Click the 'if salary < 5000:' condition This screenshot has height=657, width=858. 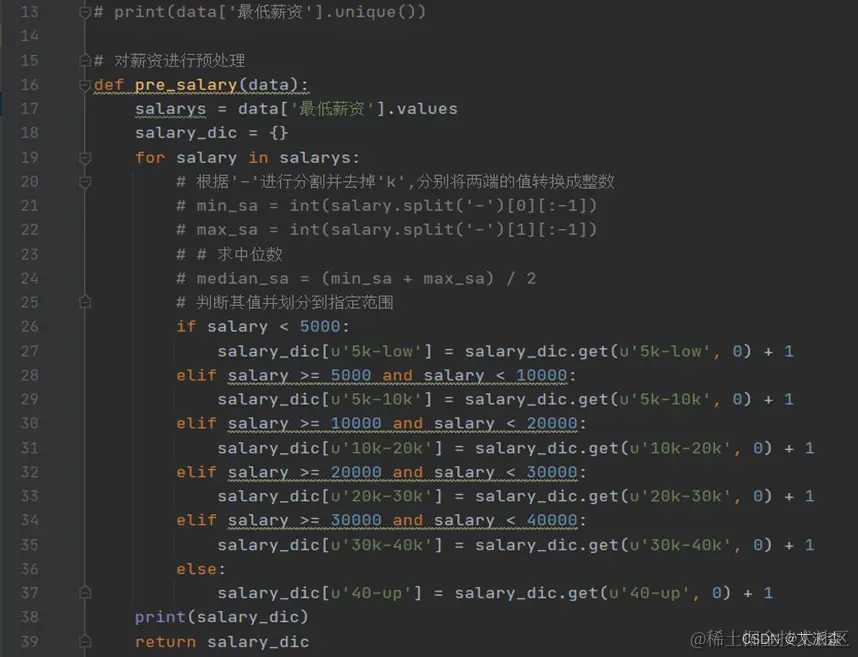coord(263,327)
